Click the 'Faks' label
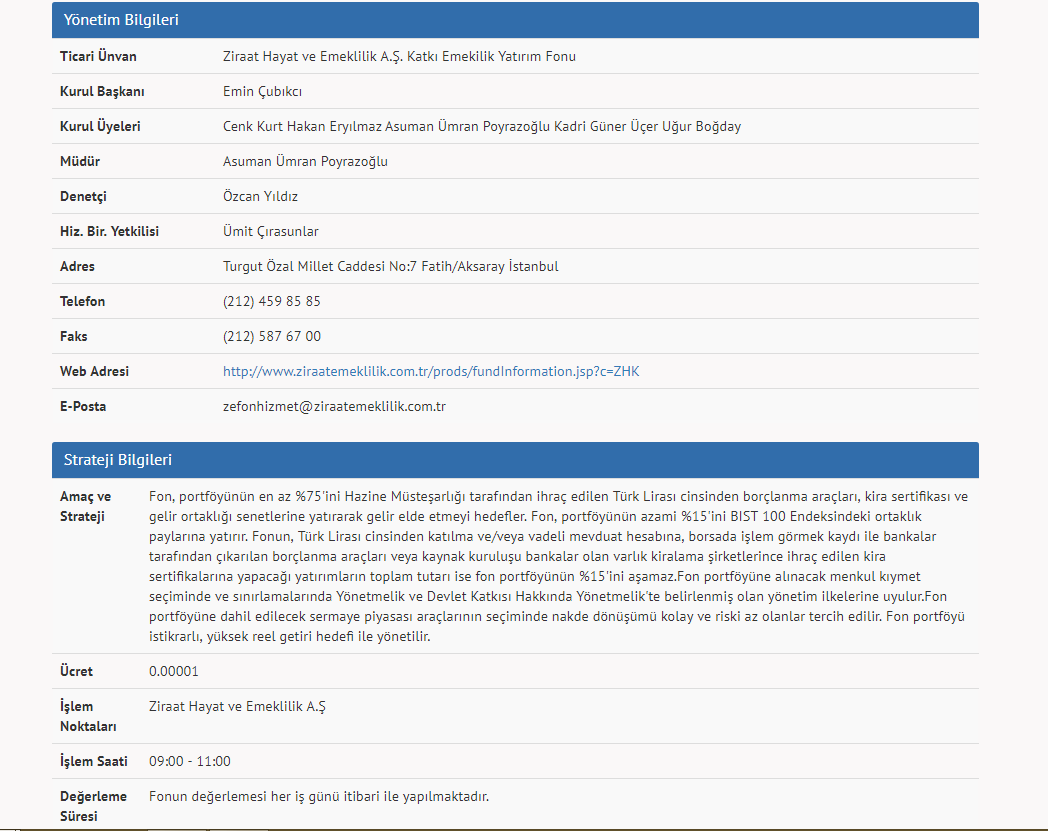1048x831 pixels. (x=74, y=336)
